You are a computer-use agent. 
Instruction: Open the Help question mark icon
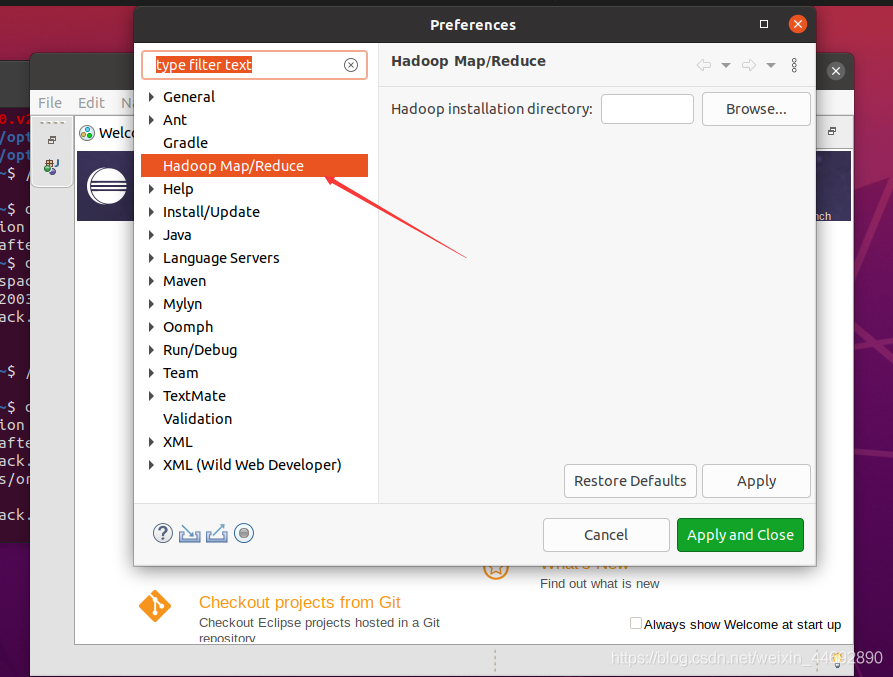[x=163, y=534]
